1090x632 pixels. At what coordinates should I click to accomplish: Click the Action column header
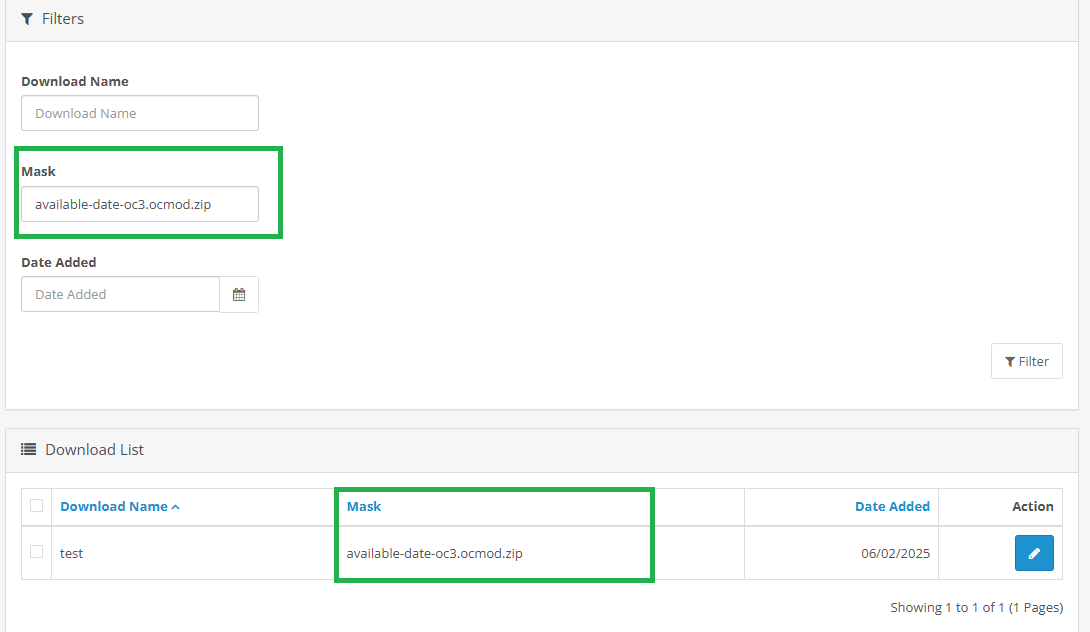tap(1032, 507)
